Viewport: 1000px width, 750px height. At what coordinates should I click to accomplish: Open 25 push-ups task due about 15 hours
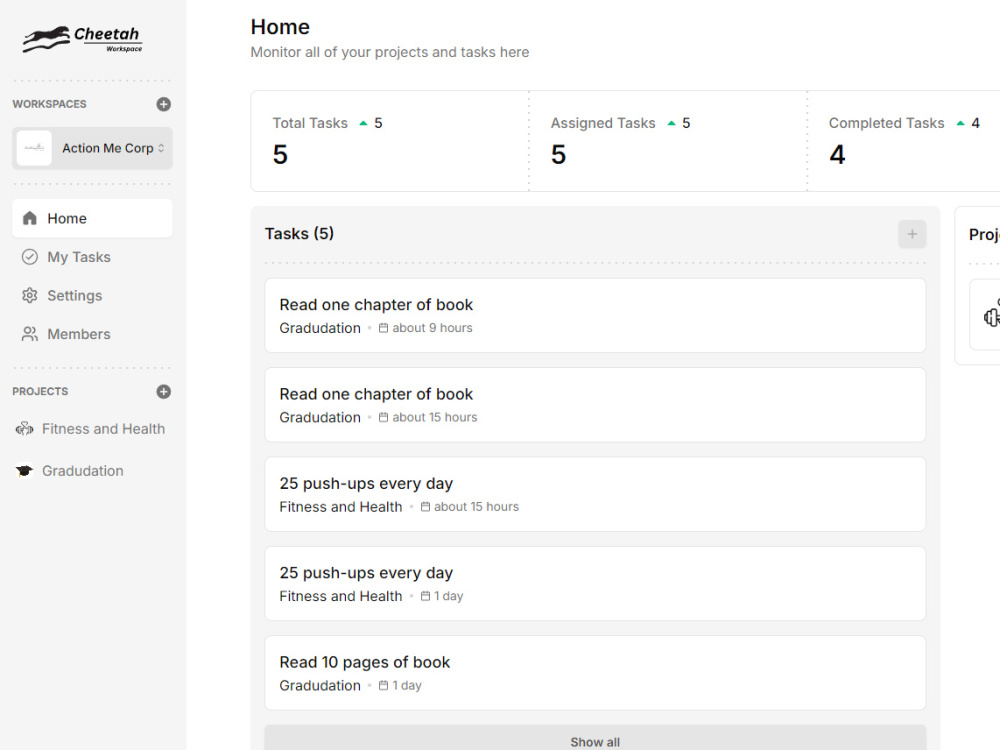tap(595, 494)
